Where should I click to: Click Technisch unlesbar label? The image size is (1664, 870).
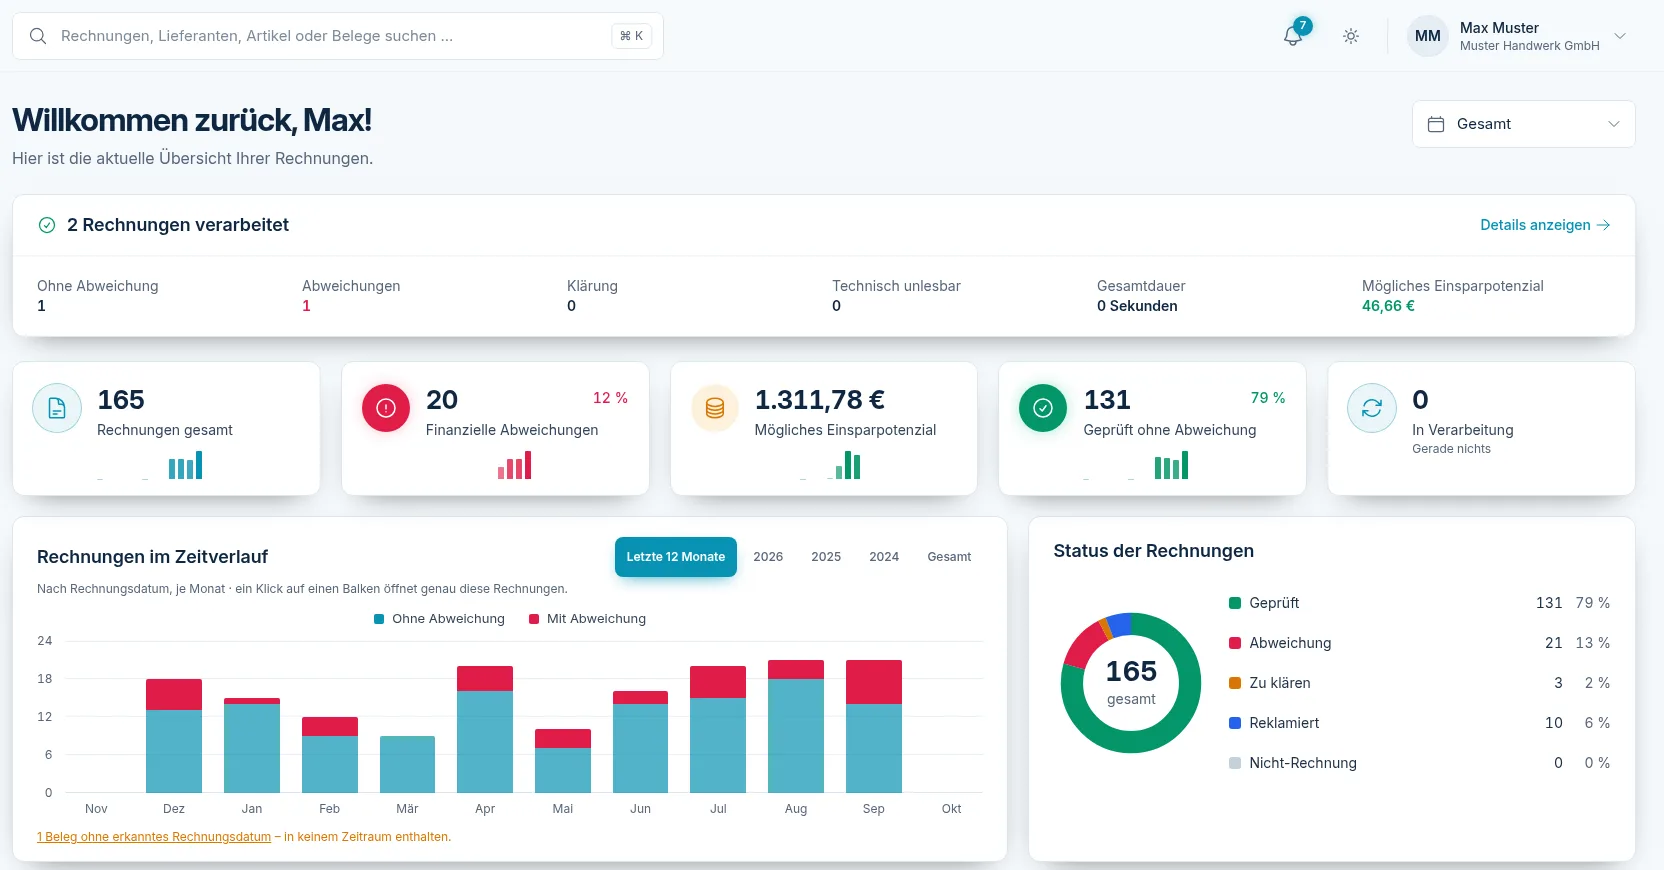coord(896,286)
